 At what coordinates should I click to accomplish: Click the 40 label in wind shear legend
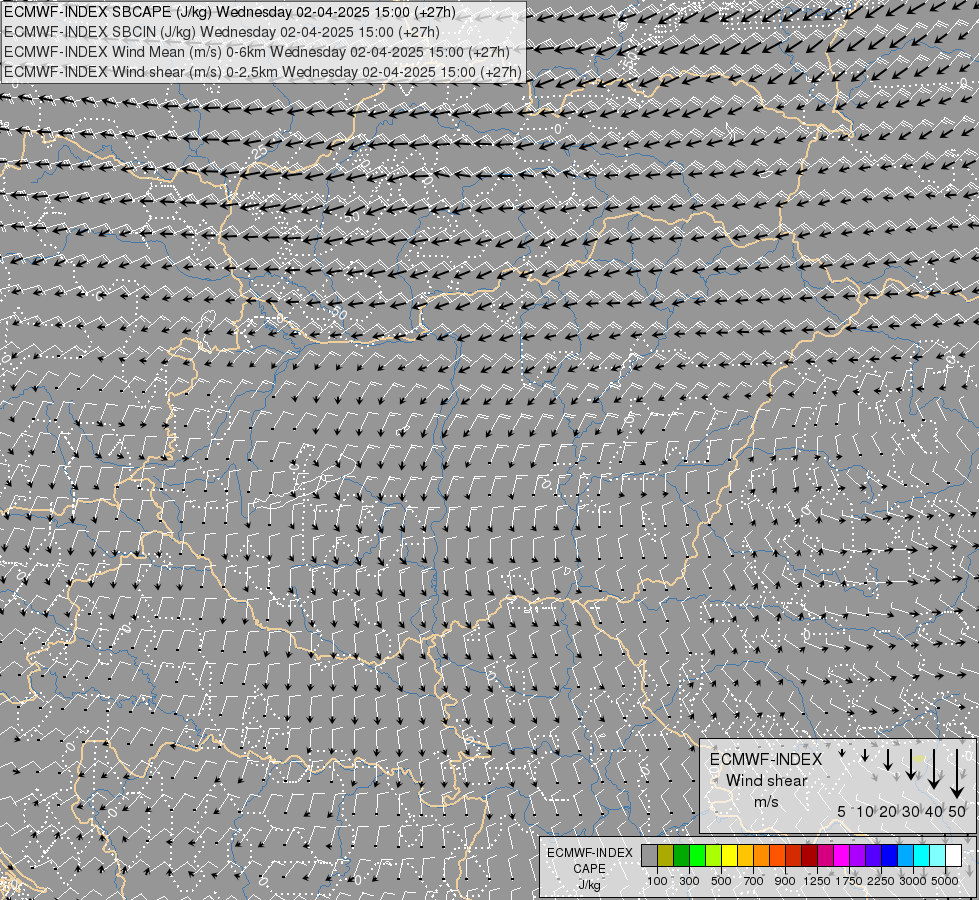[x=934, y=811]
